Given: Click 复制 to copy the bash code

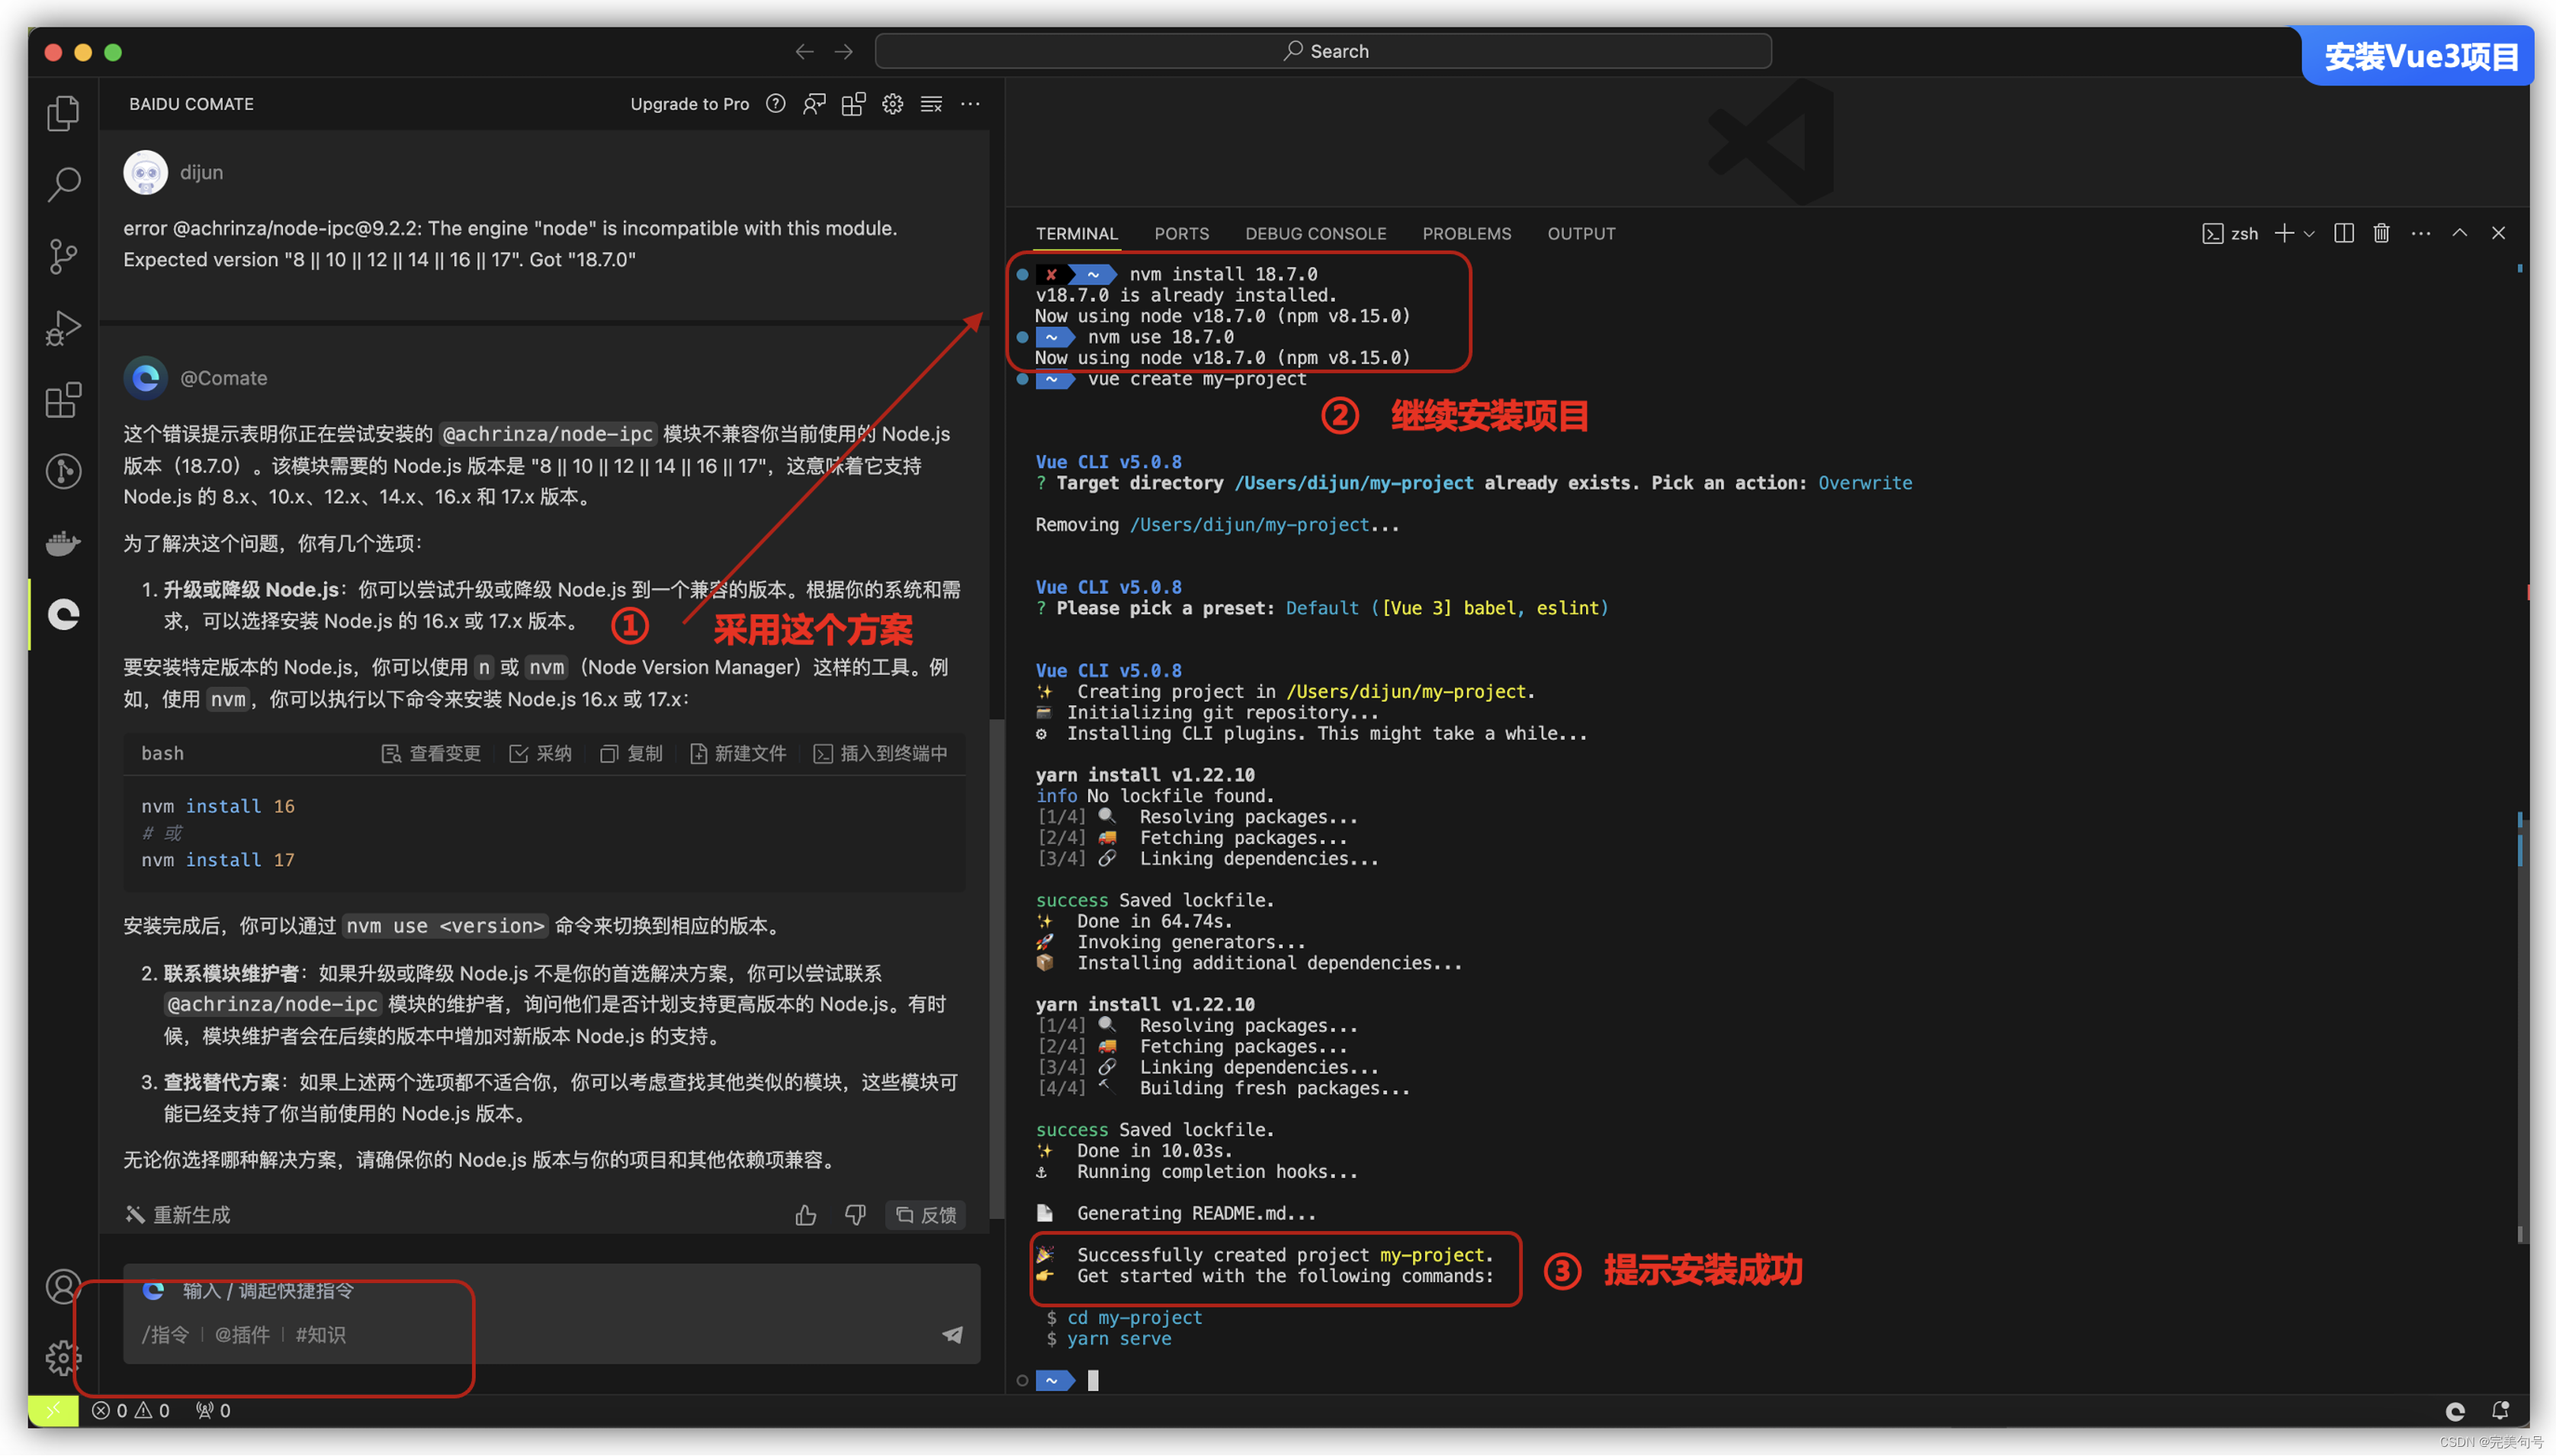Looking at the screenshot, I should pos(631,753).
